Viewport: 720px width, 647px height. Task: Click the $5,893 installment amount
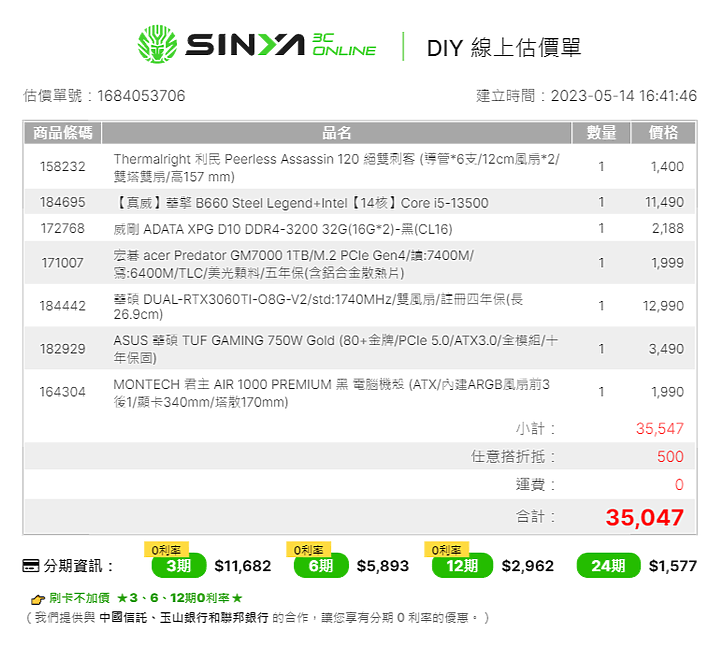(383, 566)
